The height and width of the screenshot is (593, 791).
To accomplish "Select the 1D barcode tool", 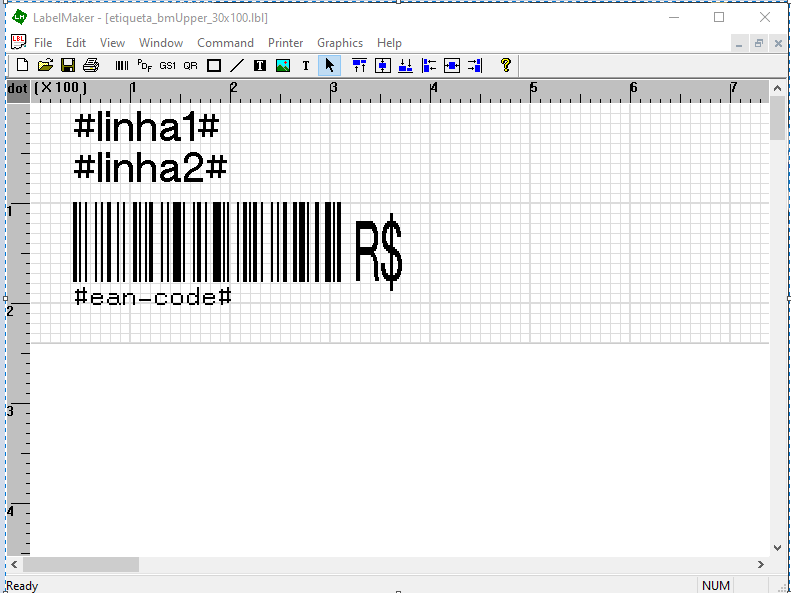I will 122,66.
